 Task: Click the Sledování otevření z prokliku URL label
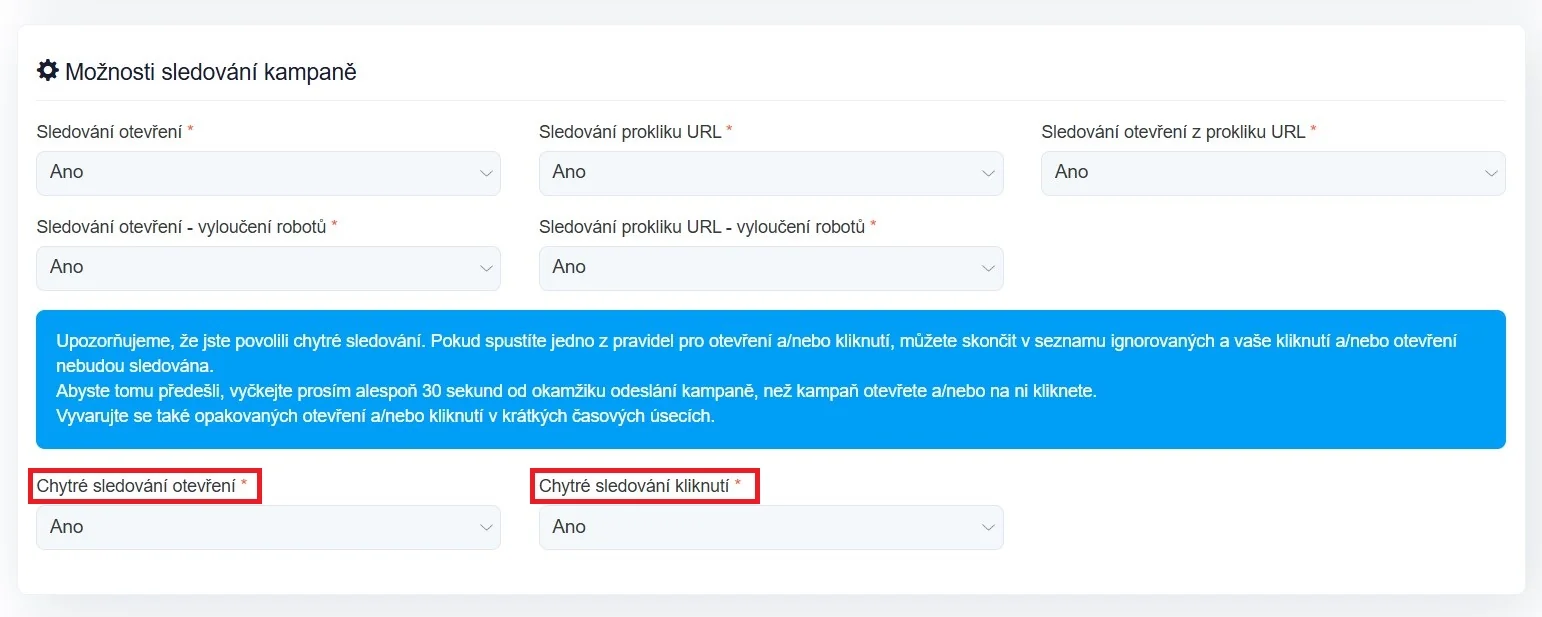(1173, 132)
